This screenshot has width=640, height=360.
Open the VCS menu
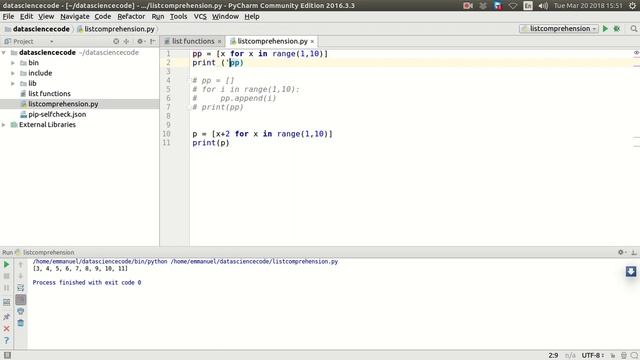coord(200,16)
